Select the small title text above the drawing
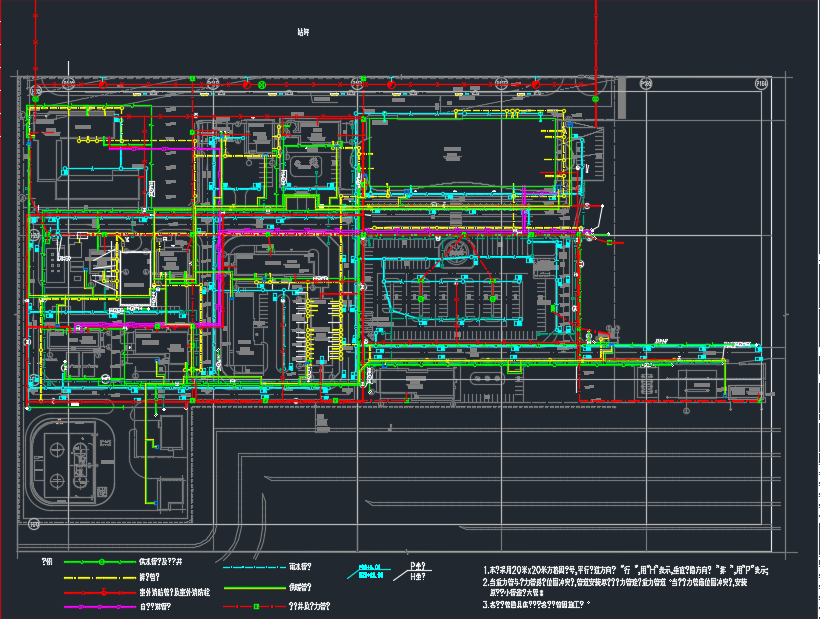 pos(303,32)
